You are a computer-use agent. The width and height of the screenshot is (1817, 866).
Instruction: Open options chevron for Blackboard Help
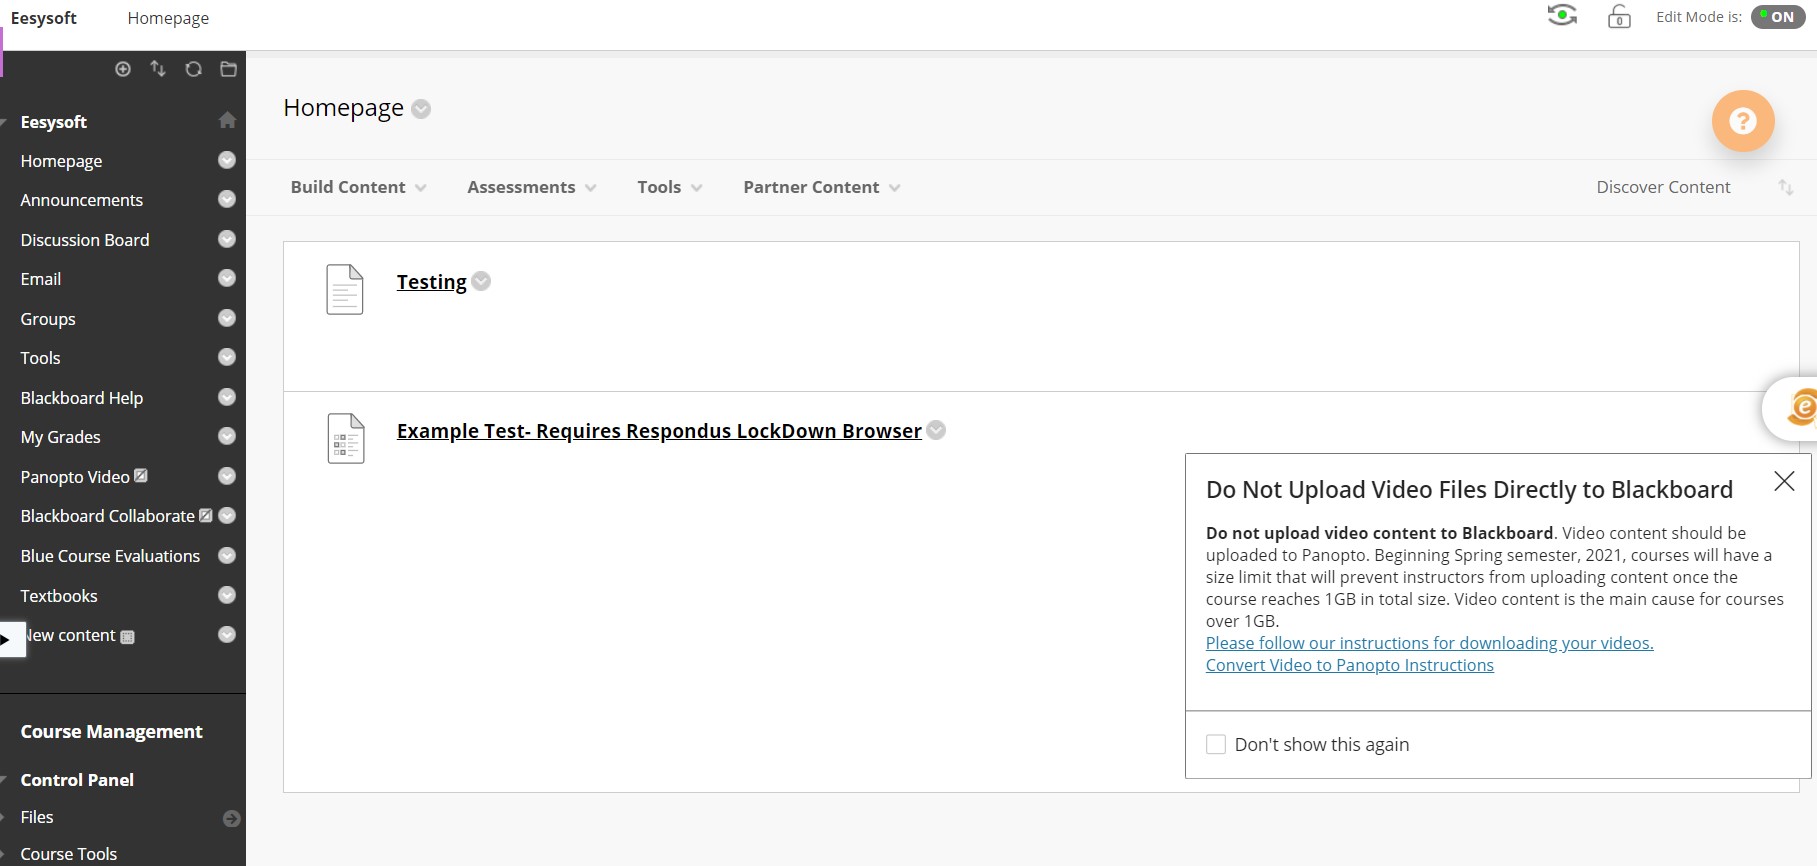pyautogui.click(x=227, y=397)
